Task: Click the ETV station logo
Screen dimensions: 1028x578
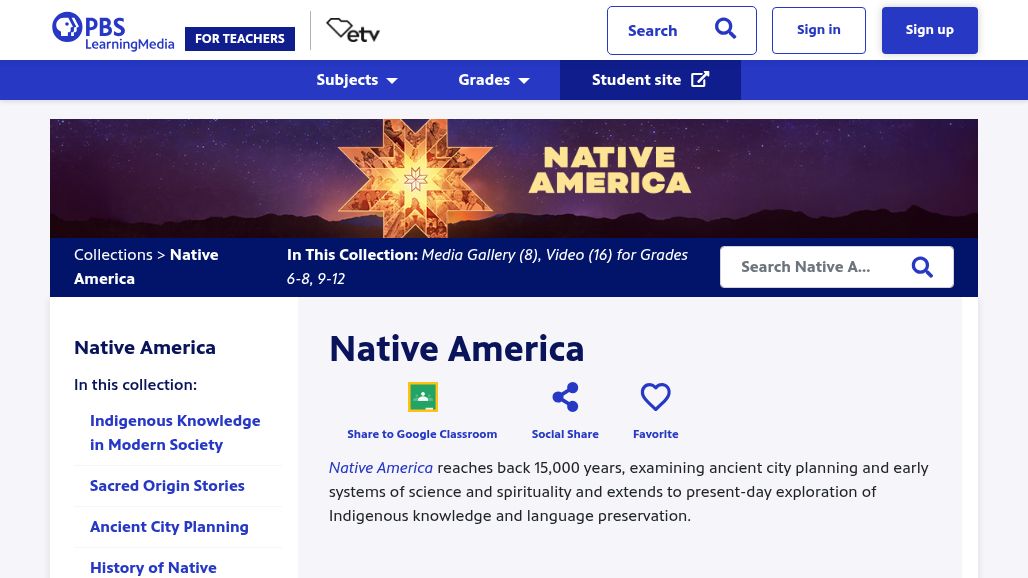Action: tap(353, 31)
